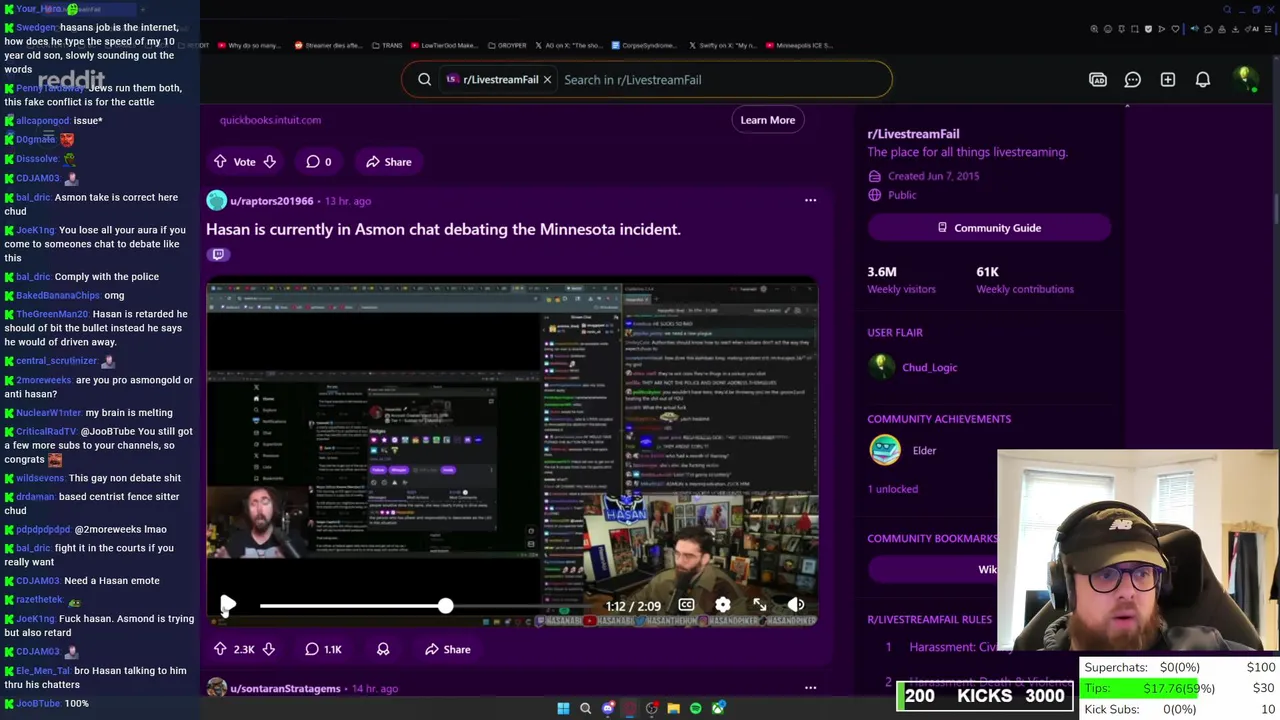Open Spotify from the taskbar
This screenshot has height=720, width=1280.
[x=696, y=708]
